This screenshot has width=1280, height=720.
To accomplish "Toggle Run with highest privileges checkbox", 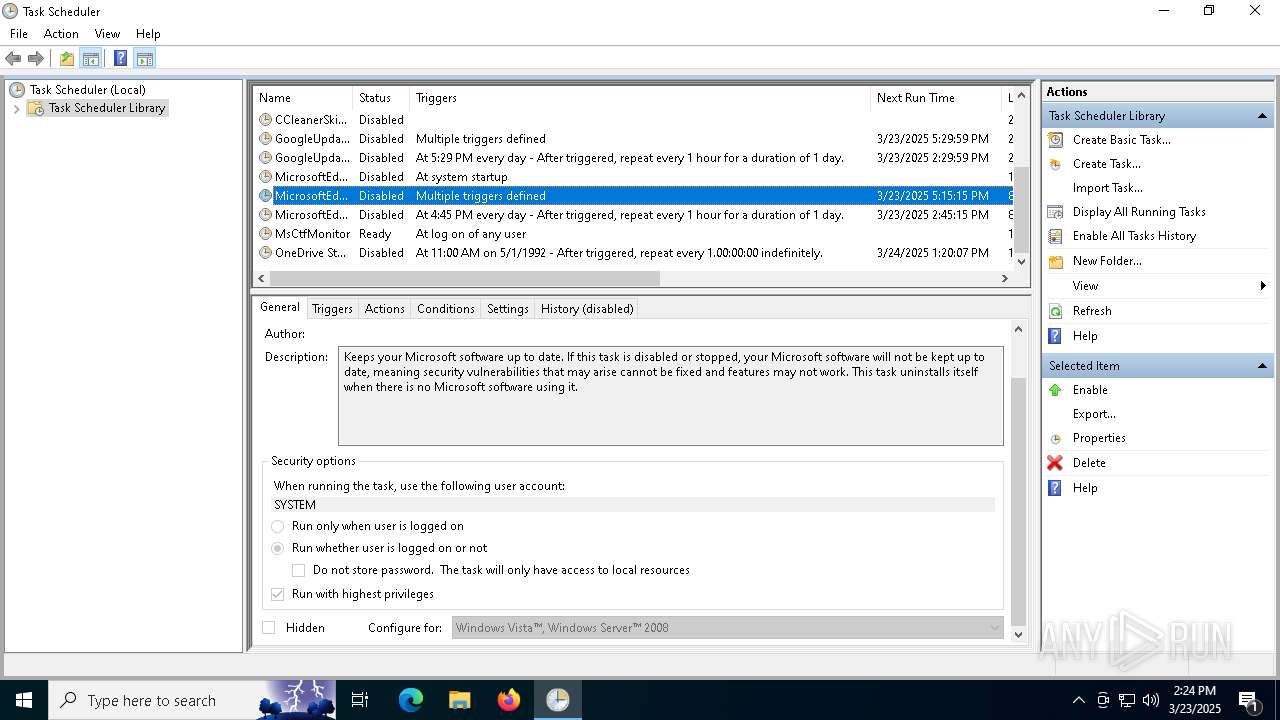I will click(278, 594).
